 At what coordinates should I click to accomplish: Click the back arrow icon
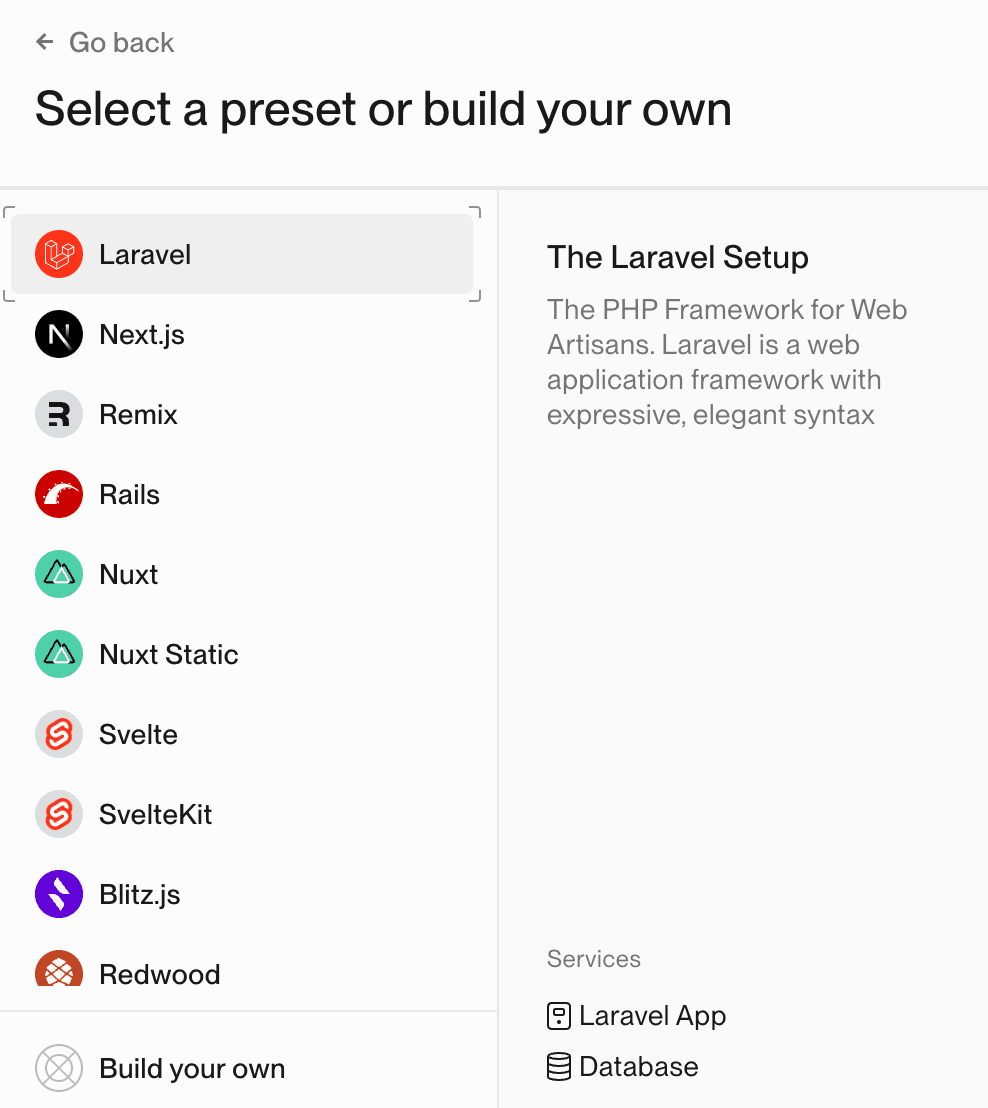[45, 42]
